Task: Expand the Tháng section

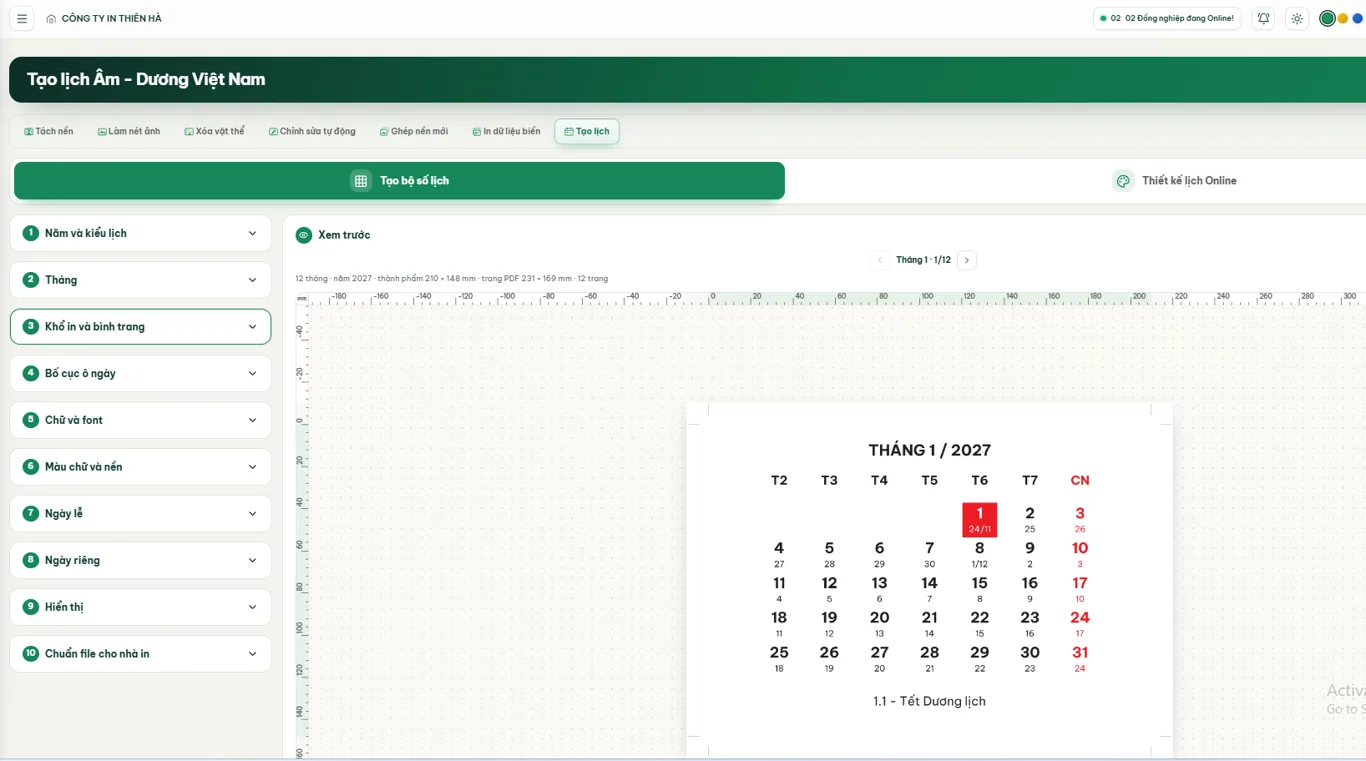Action: tap(141, 280)
